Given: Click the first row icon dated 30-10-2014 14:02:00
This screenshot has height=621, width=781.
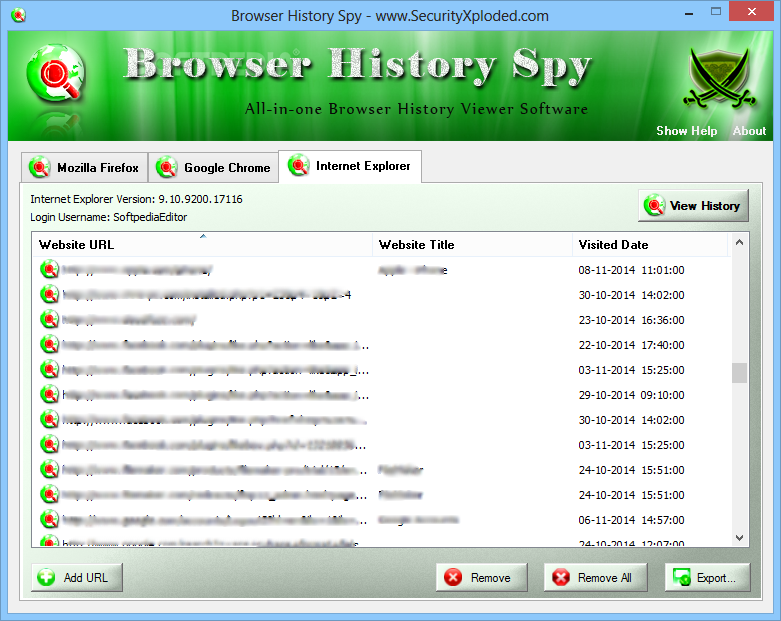Looking at the screenshot, I should coord(49,294).
